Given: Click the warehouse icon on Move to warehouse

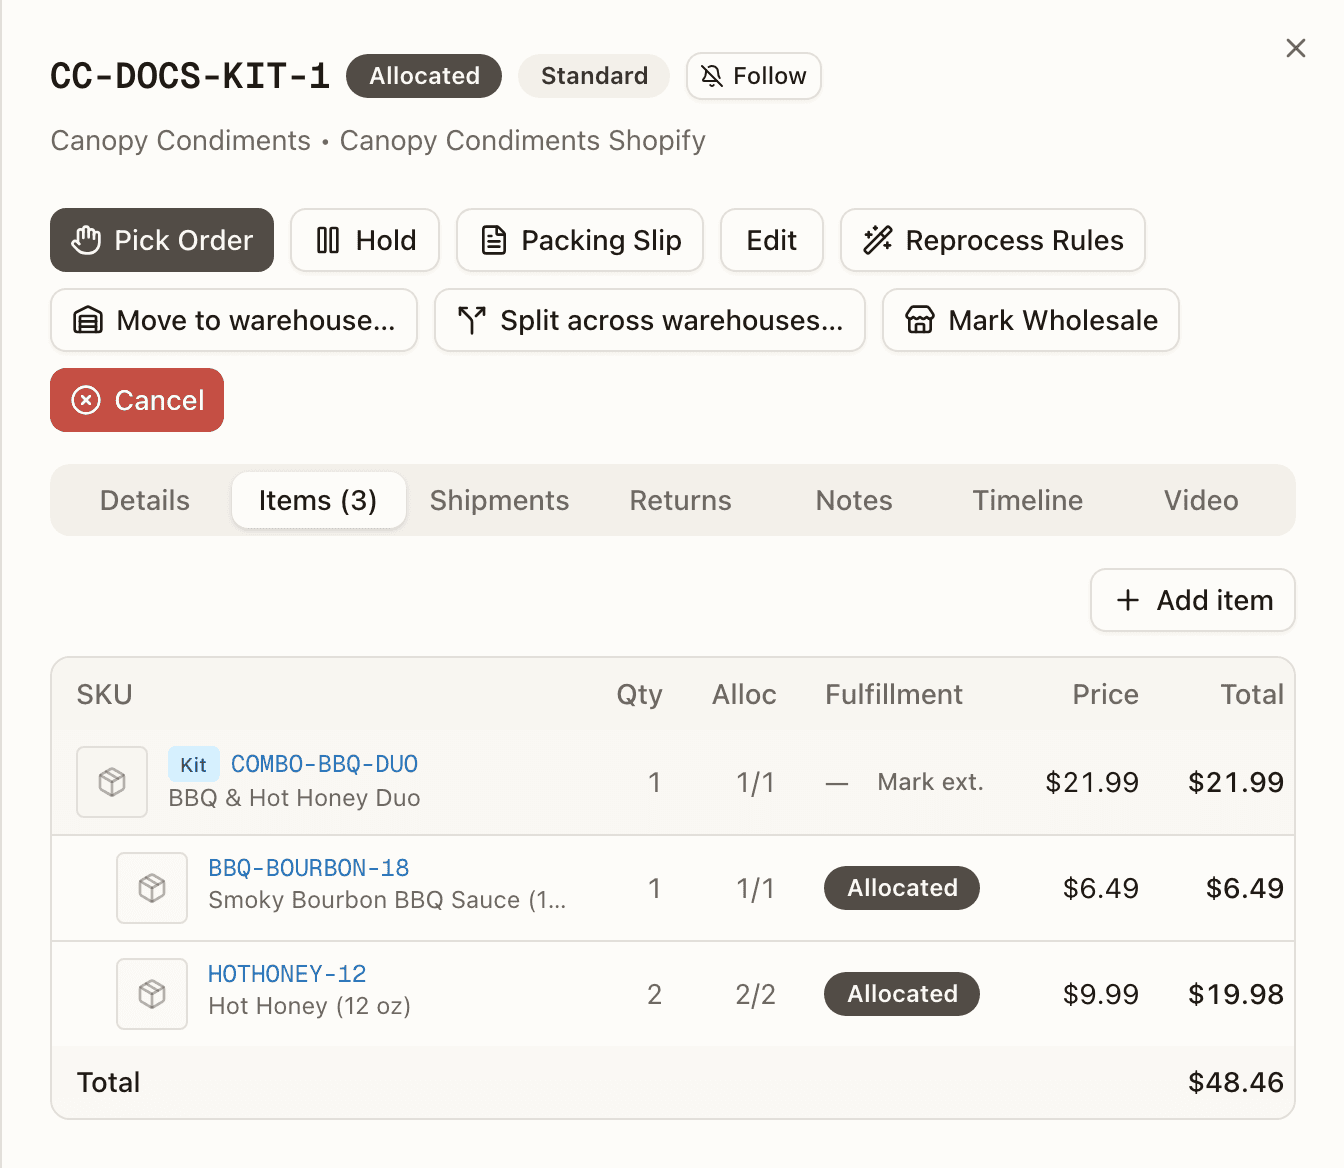Looking at the screenshot, I should click(88, 320).
